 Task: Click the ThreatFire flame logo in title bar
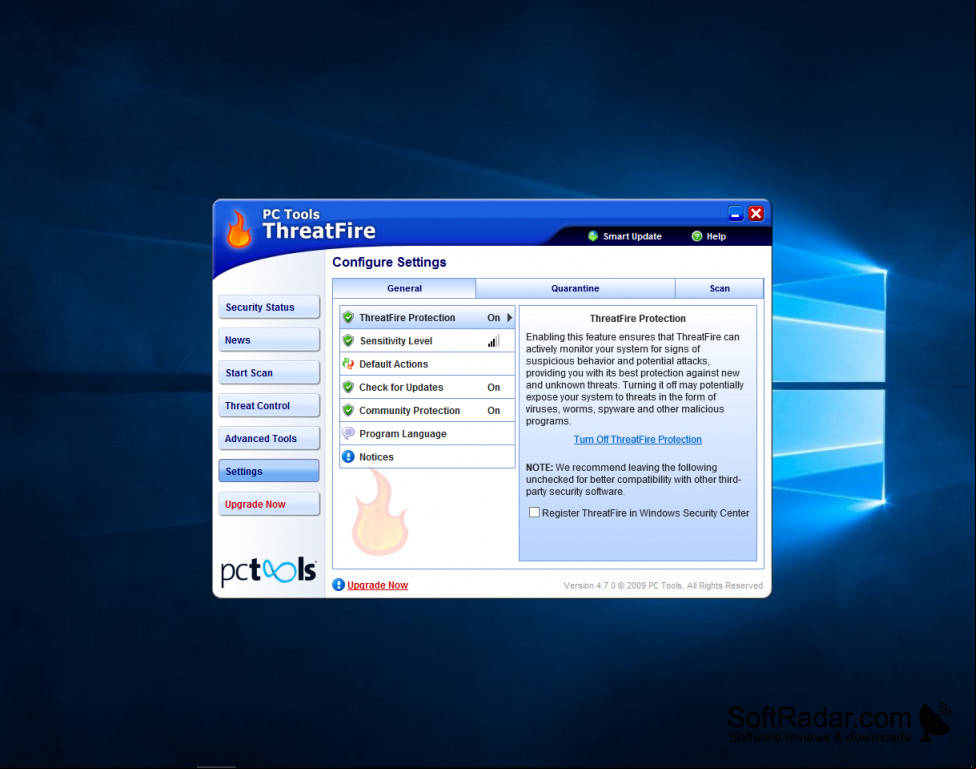238,229
